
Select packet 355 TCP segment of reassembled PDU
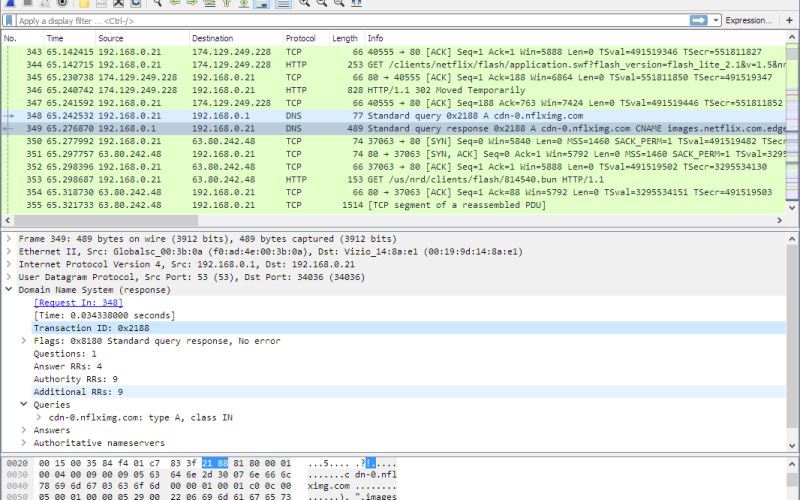click(393, 205)
